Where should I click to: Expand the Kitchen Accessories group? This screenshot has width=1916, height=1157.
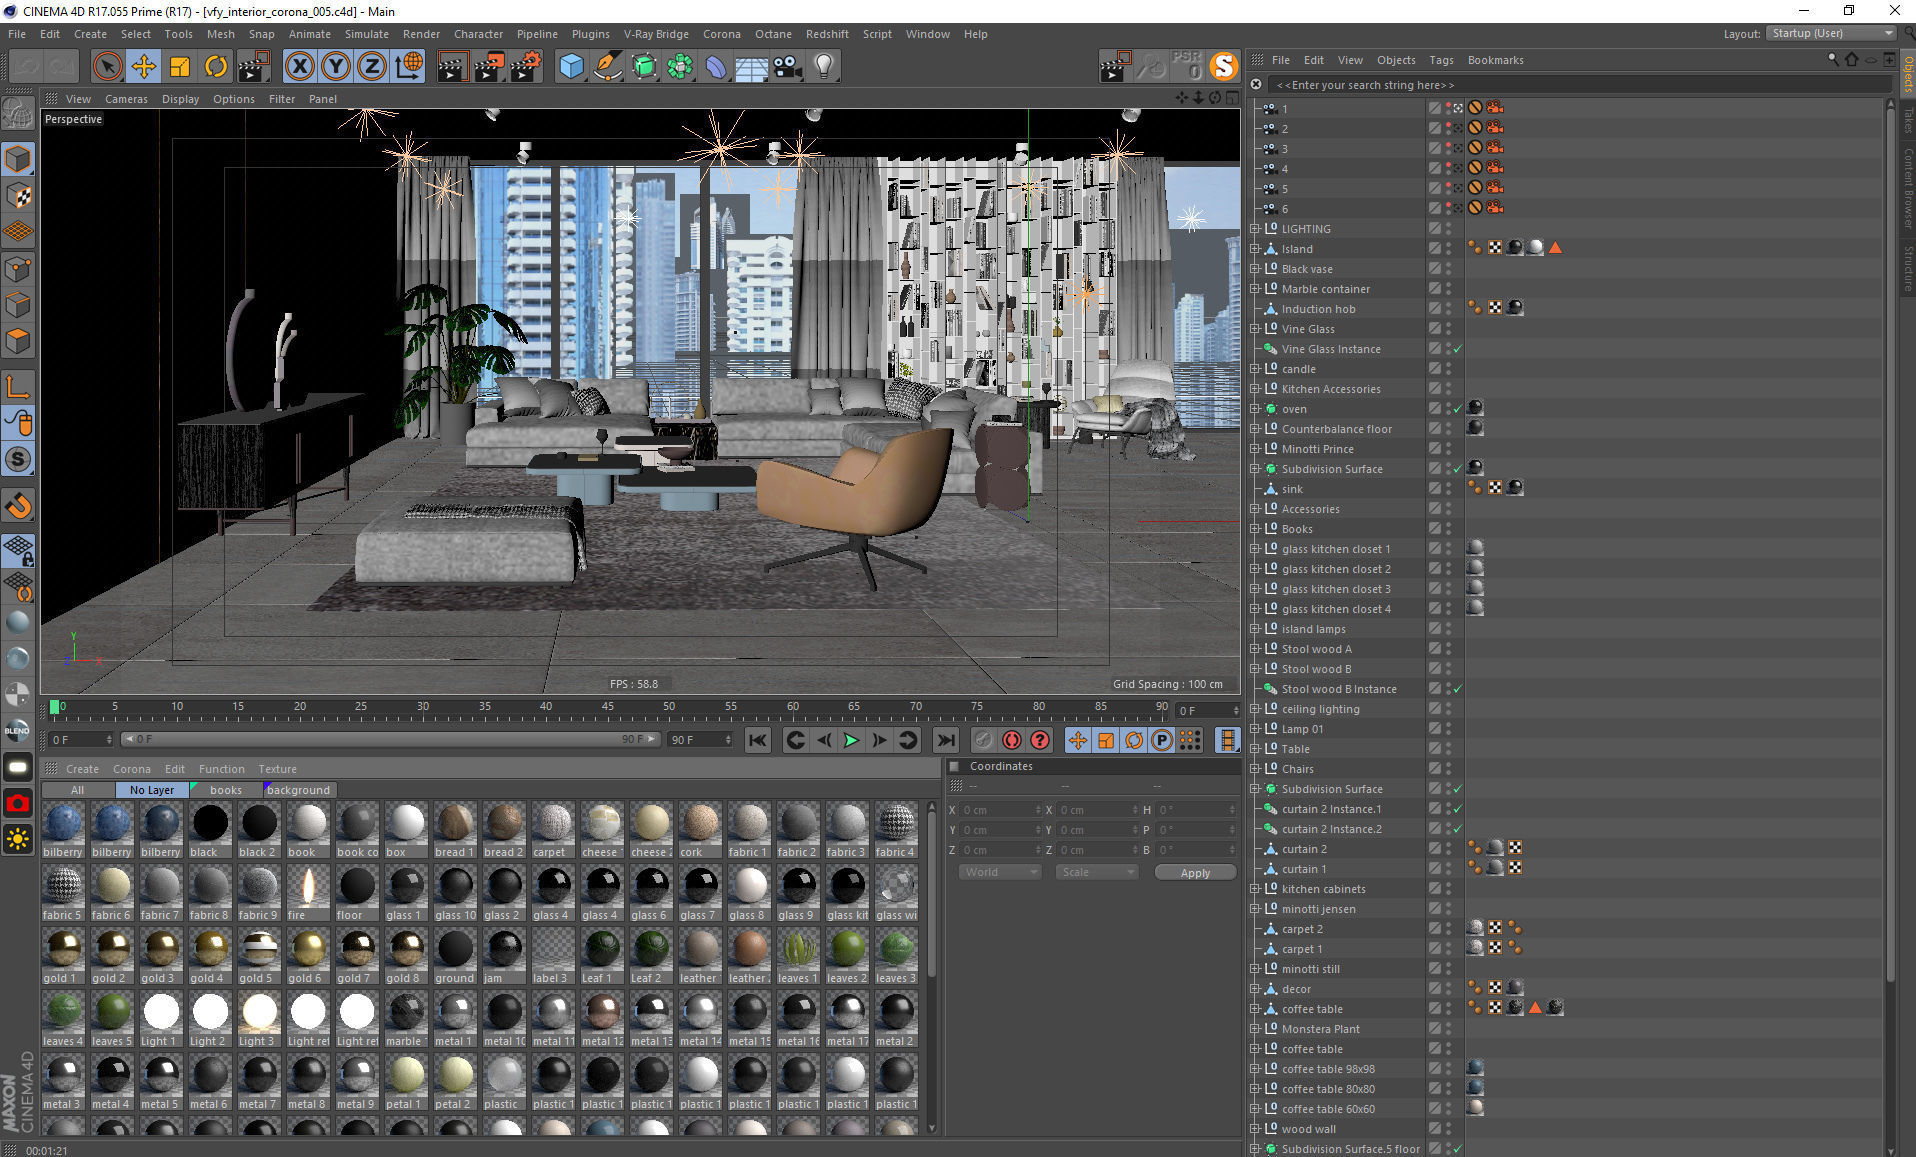tap(1255, 389)
